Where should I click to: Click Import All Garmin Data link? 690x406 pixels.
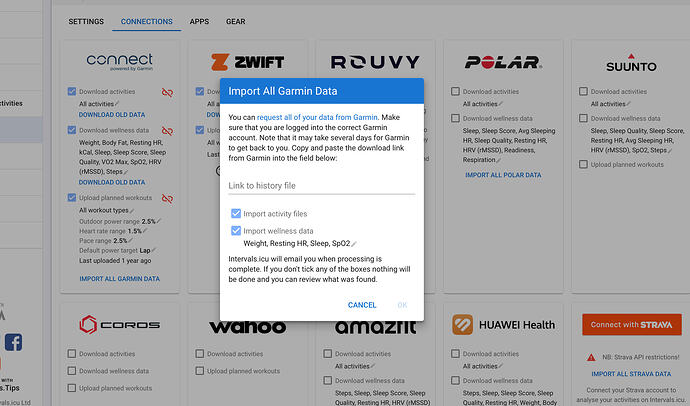[120, 279]
